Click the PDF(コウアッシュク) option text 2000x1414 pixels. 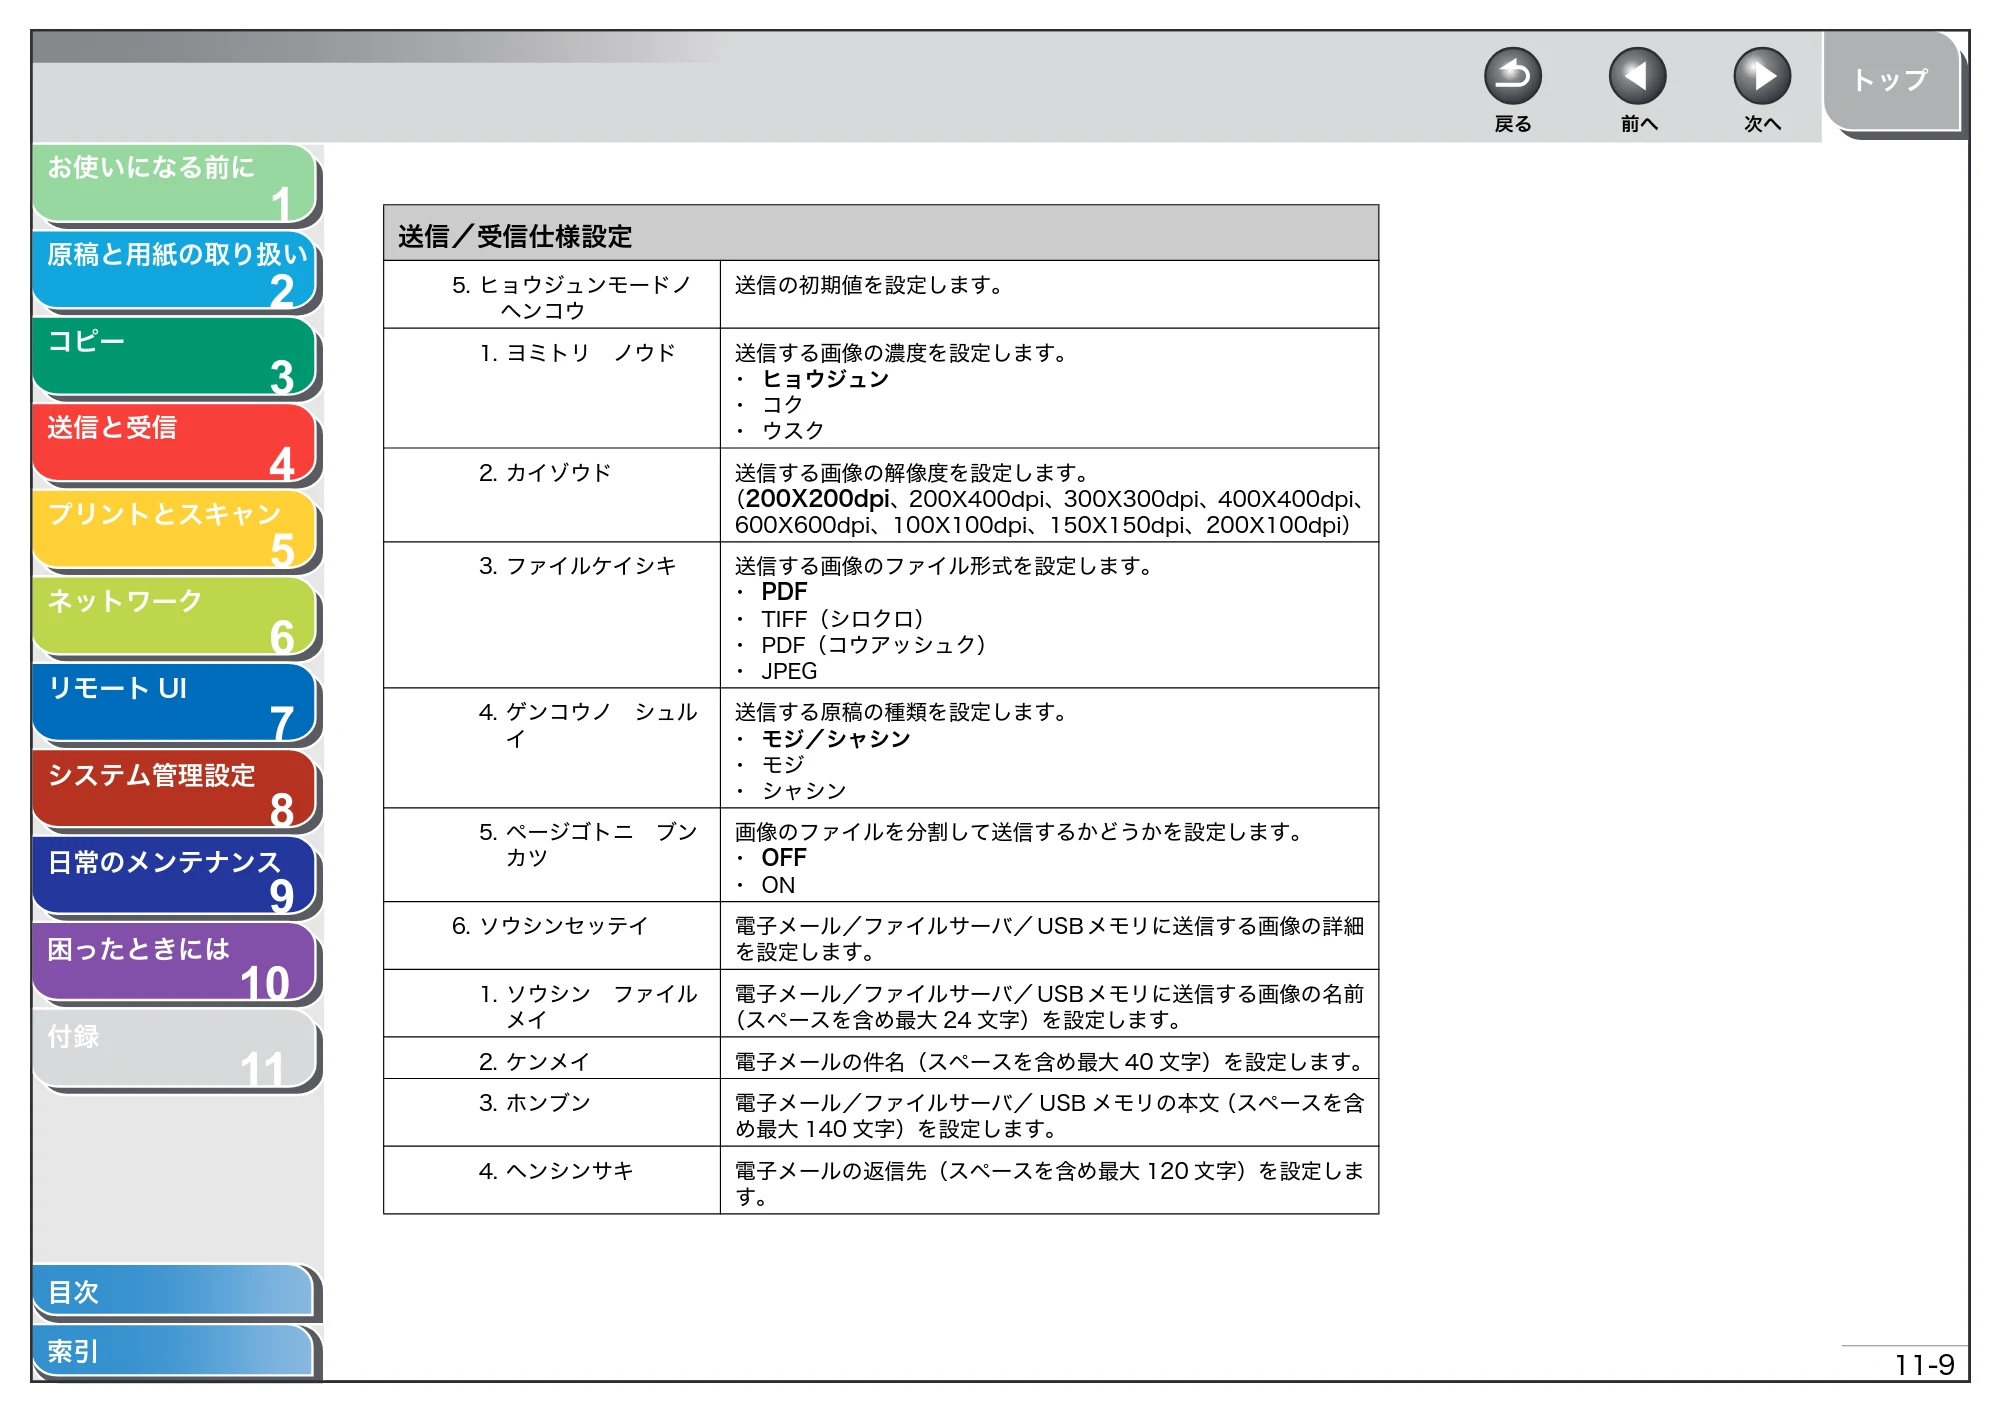click(875, 645)
